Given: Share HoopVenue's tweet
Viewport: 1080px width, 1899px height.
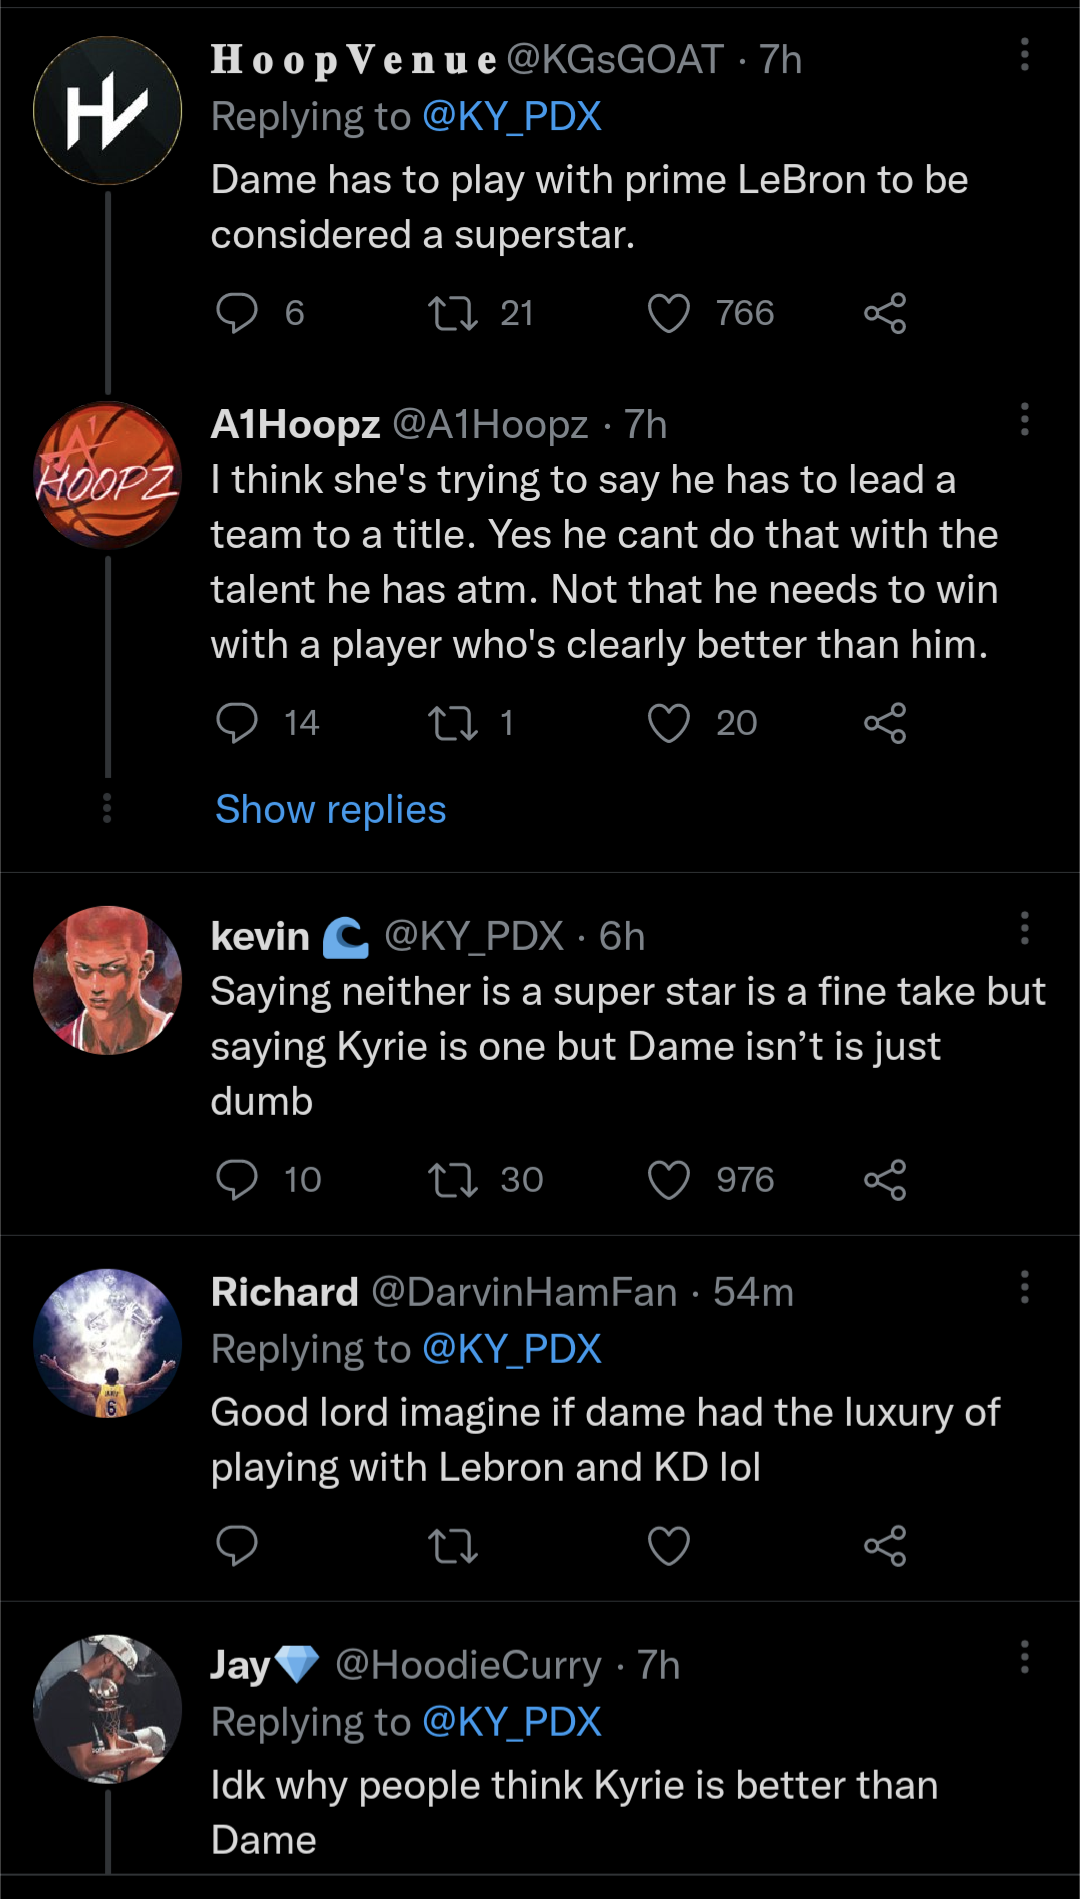Looking at the screenshot, I should tap(885, 313).
